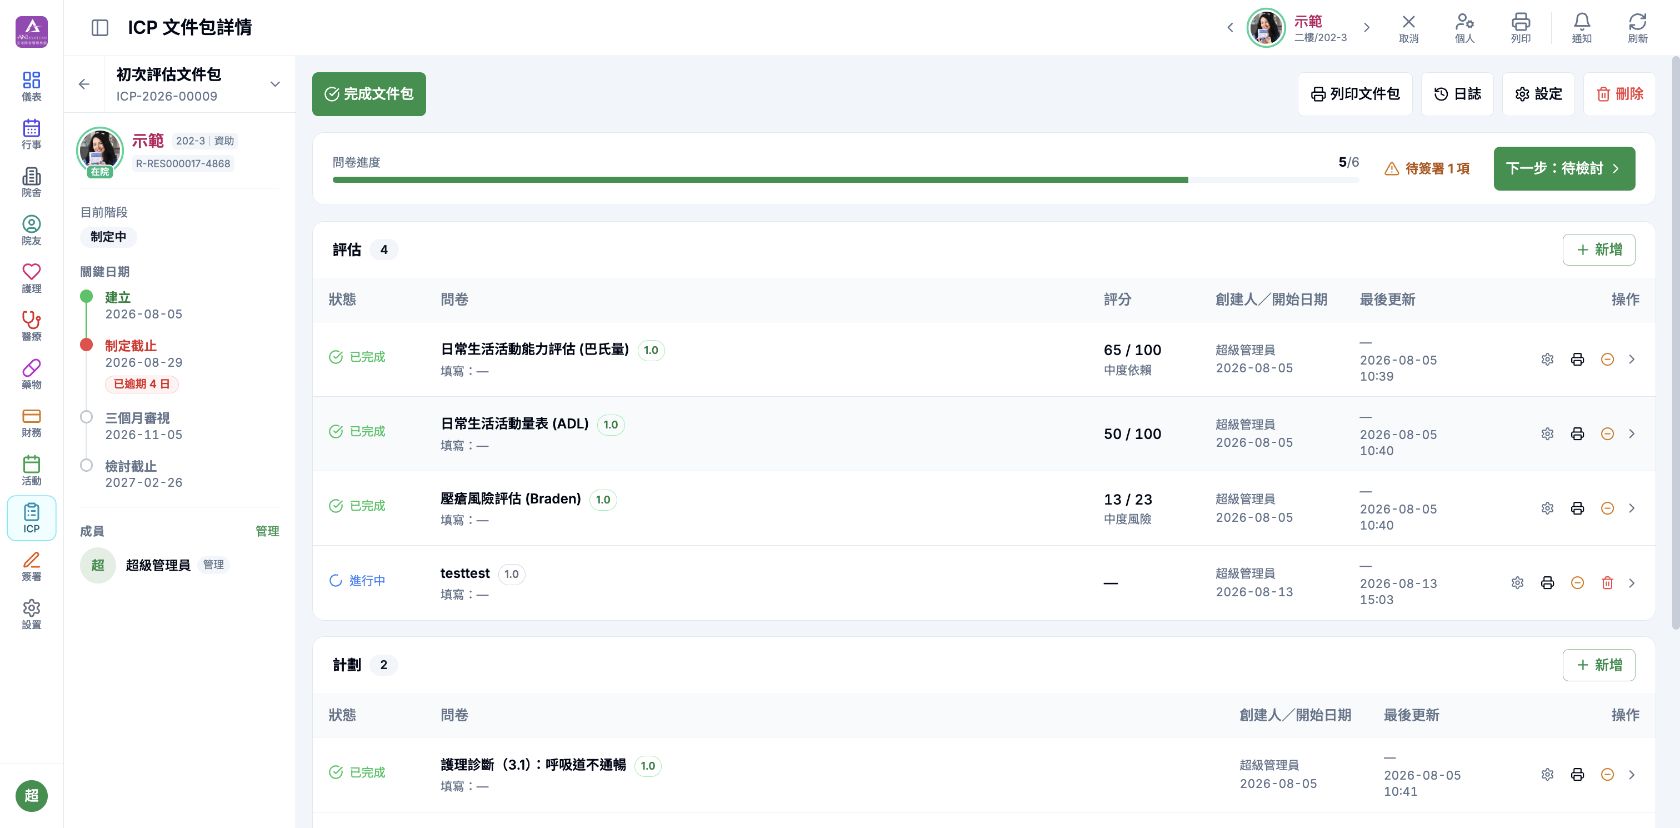Click 取消 X icon in header
Screen dimensions: 1680x828
click(1409, 28)
